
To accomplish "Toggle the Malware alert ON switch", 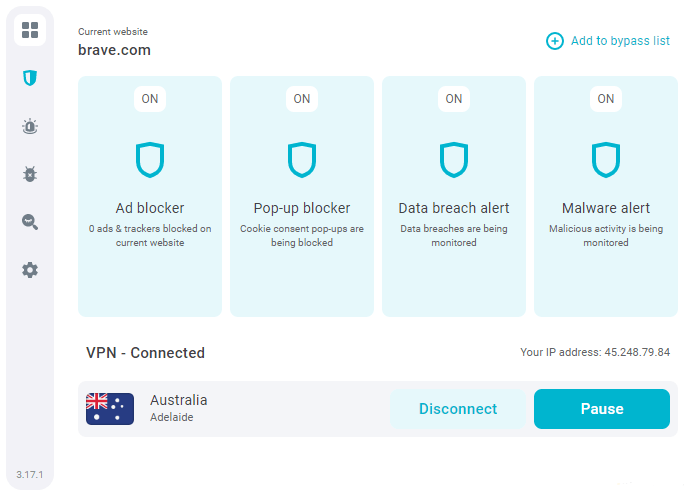I will pyautogui.click(x=606, y=99).
